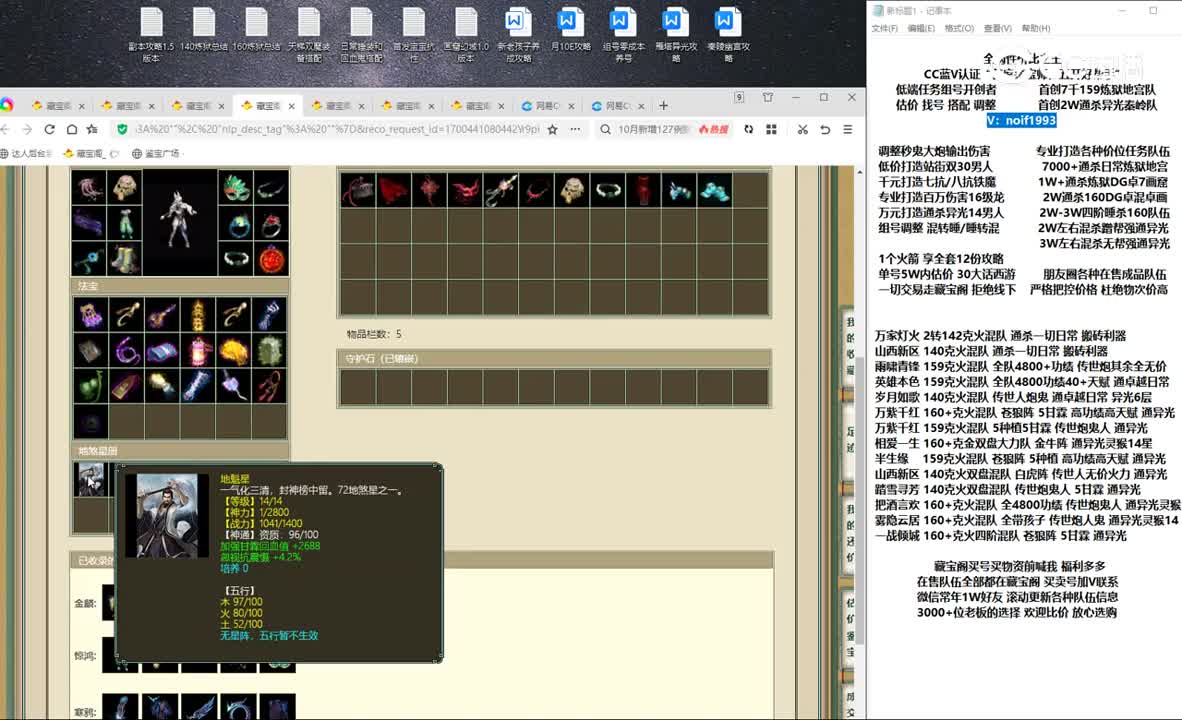Viewport: 1182px width, 720px height.
Task: Open Notepad 编辑(E) menu
Action: coord(921,28)
